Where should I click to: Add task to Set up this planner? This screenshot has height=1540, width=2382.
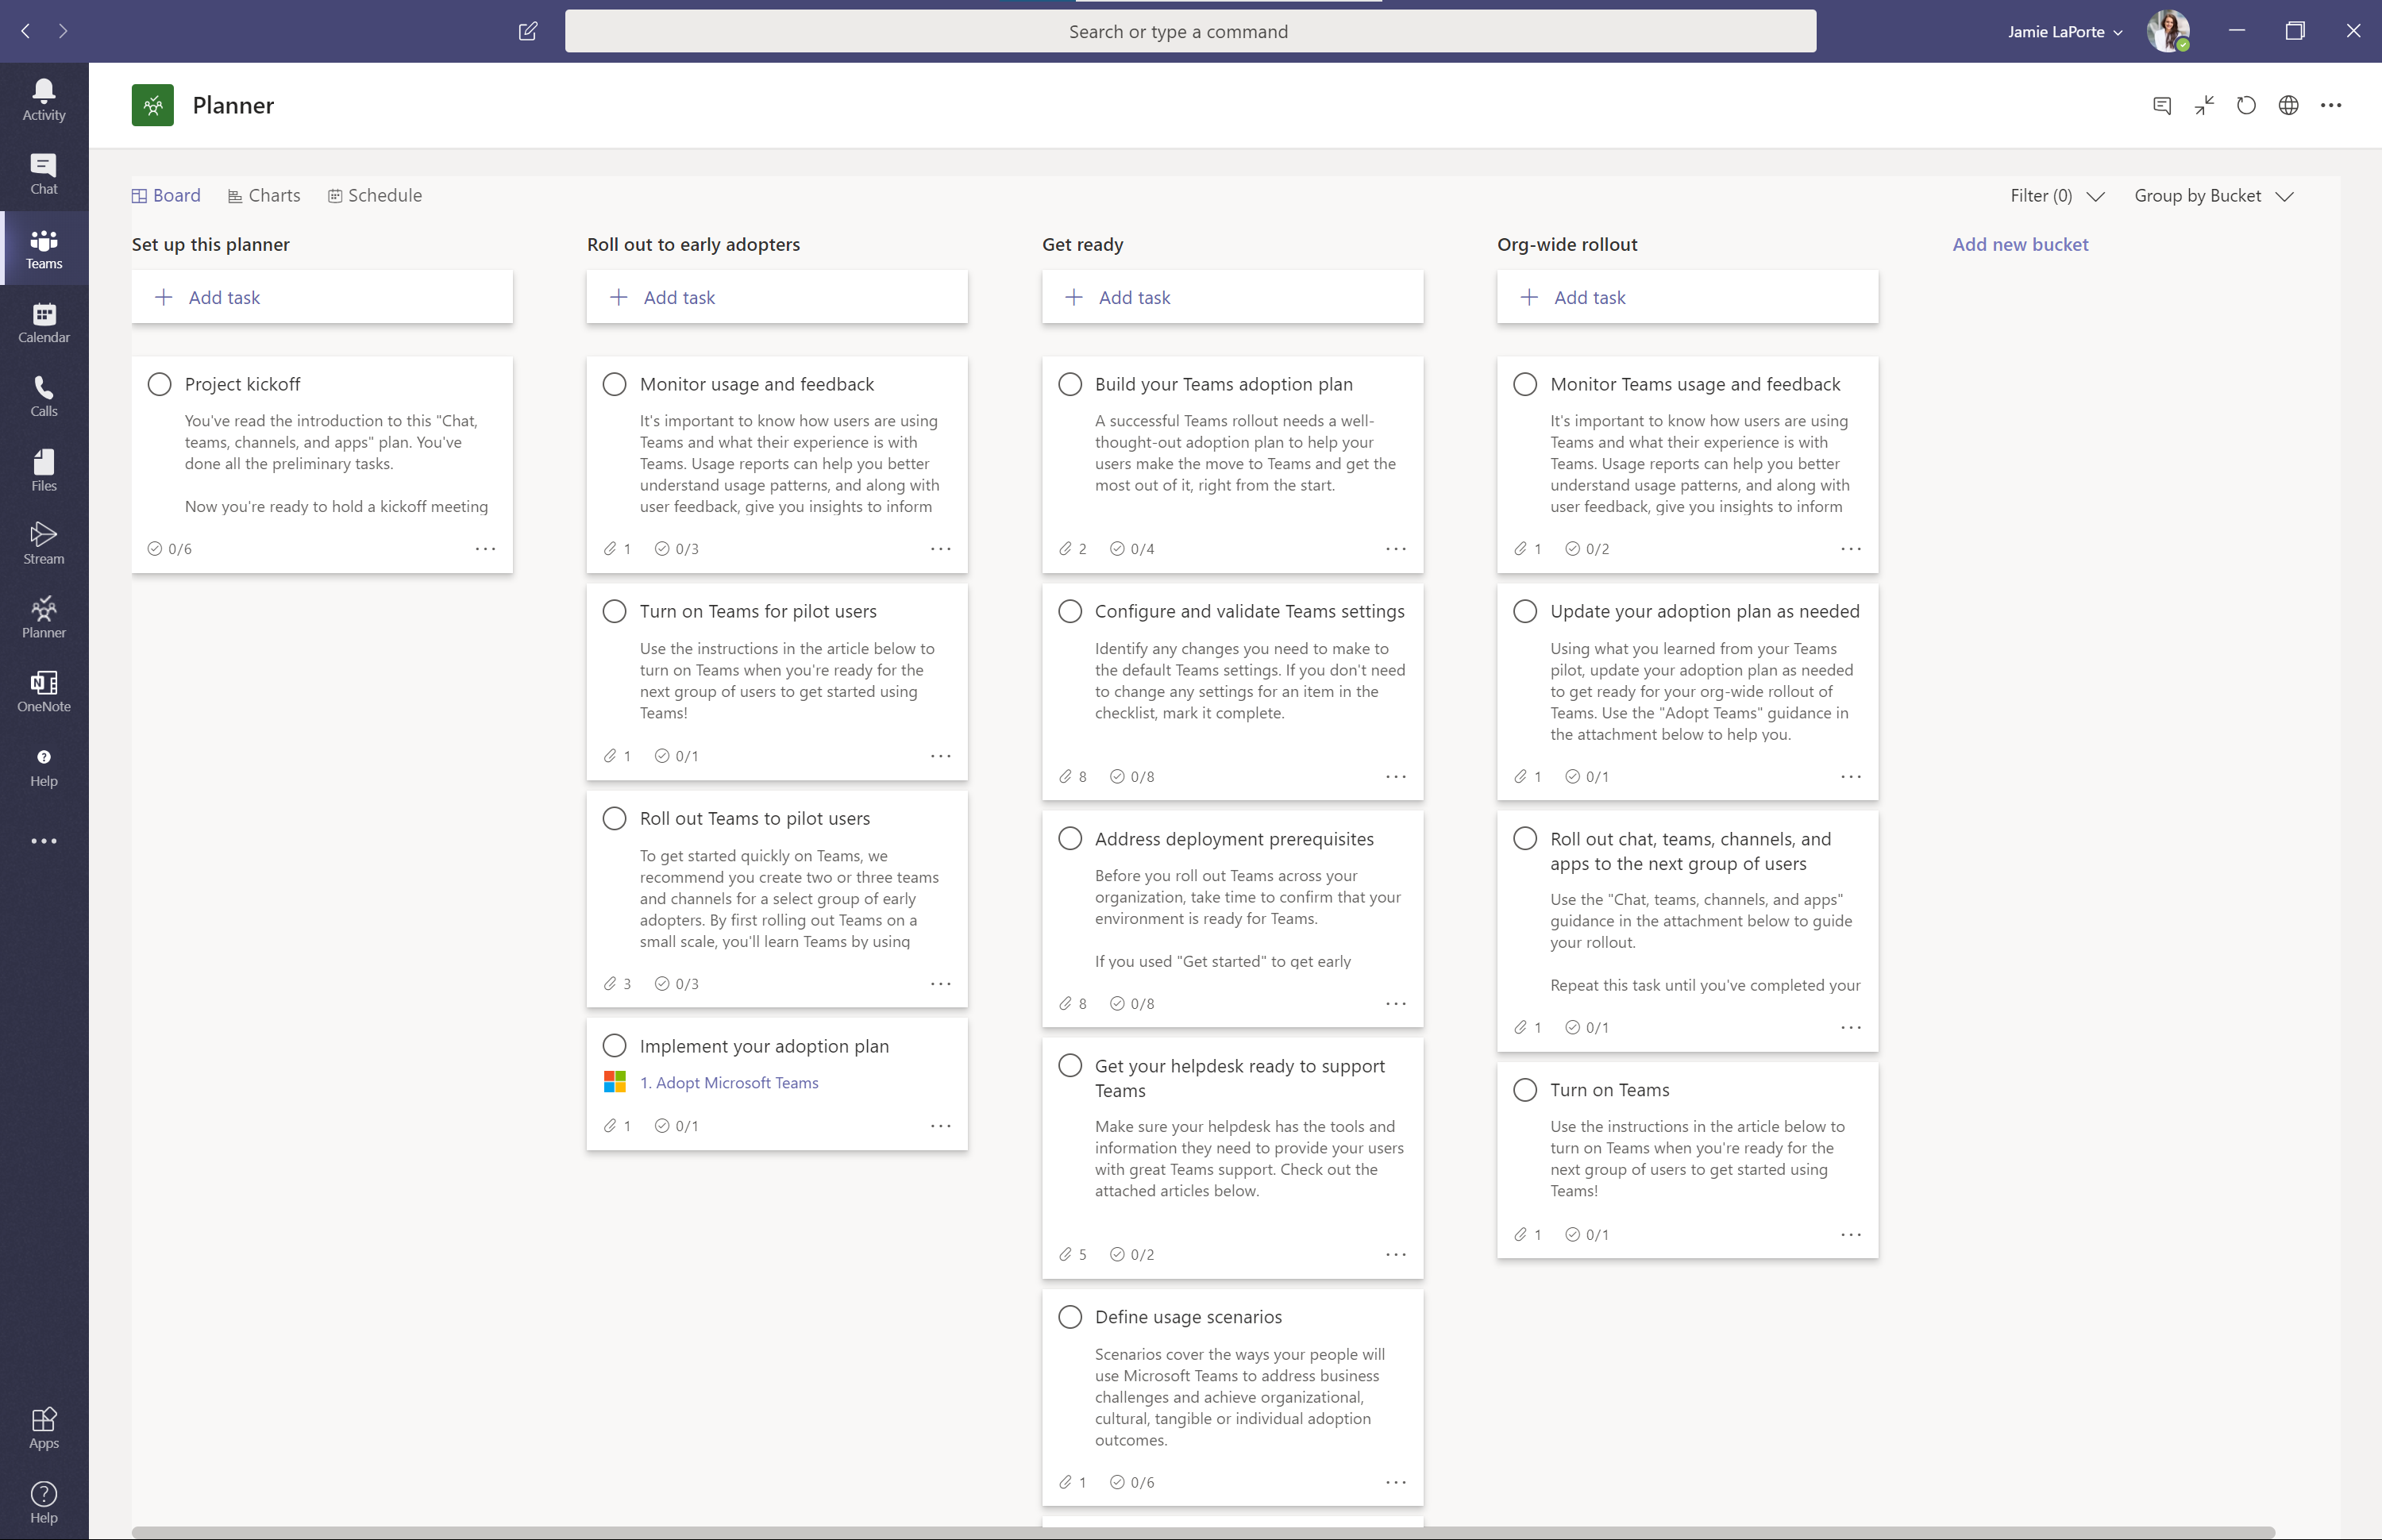point(322,297)
